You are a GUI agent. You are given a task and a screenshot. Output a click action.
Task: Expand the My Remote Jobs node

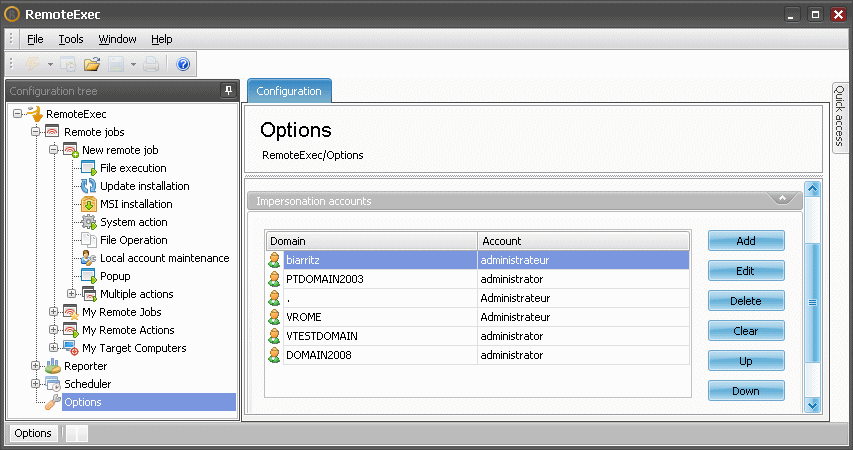[x=54, y=312]
